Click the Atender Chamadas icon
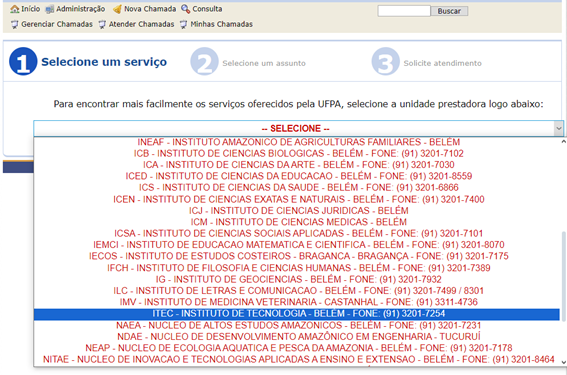 102,24
